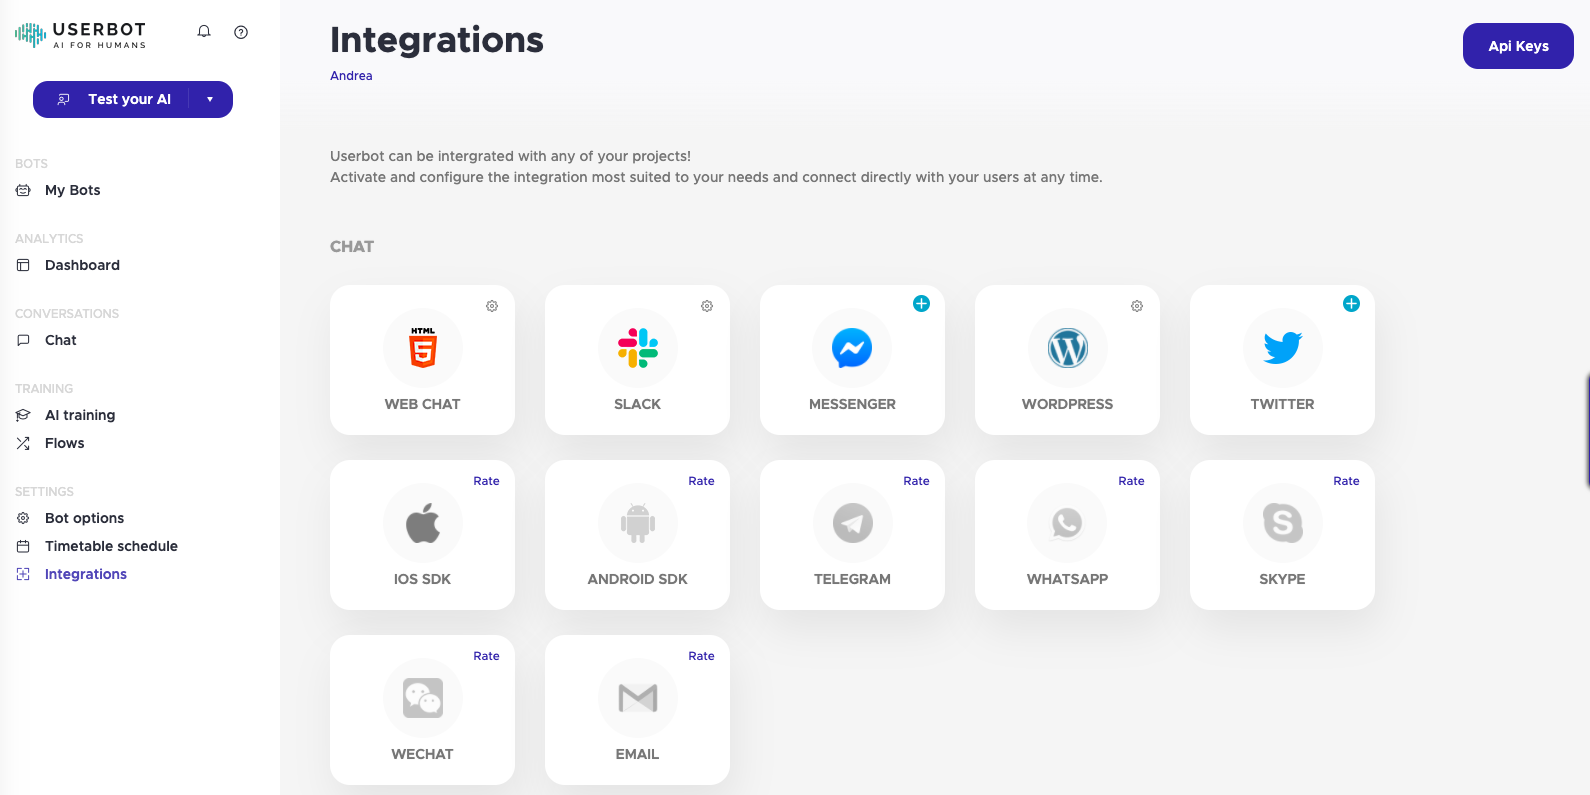Click the Telegram logo icon
The height and width of the screenshot is (795, 1590).
853,523
